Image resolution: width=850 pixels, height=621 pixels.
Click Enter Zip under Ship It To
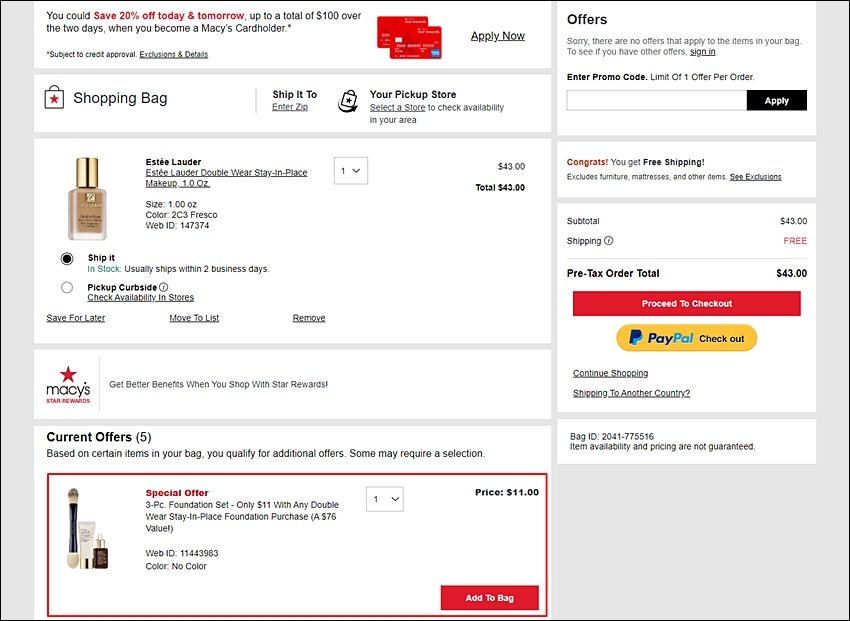(x=290, y=107)
